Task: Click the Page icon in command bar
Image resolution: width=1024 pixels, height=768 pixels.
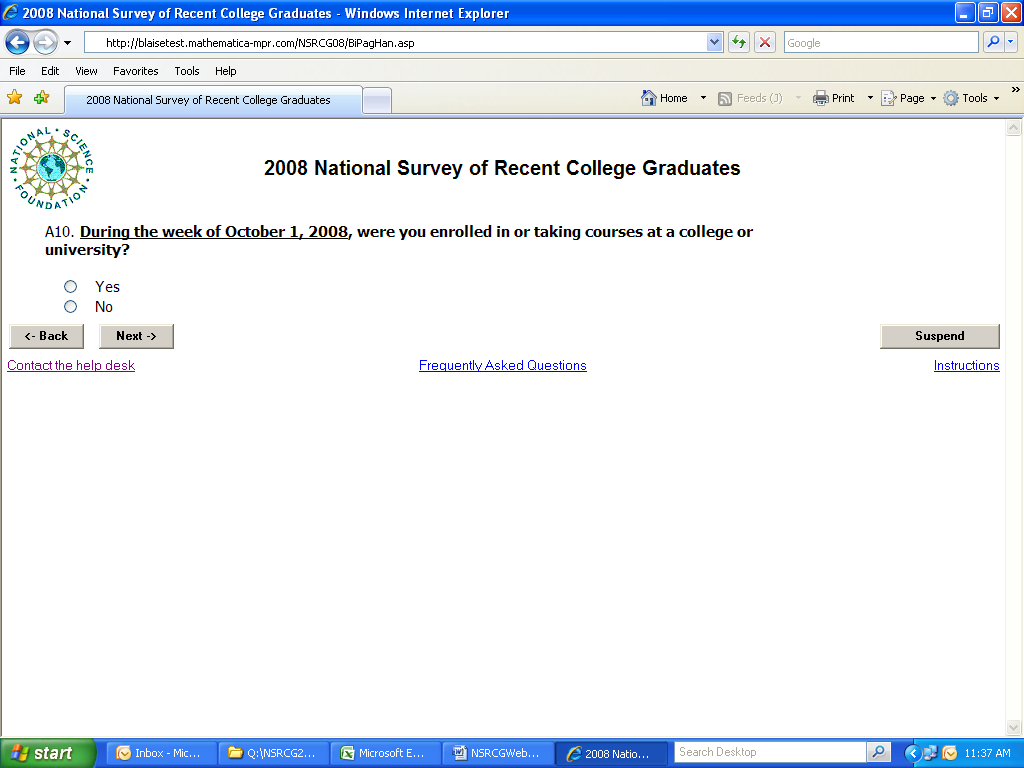Action: 889,98
